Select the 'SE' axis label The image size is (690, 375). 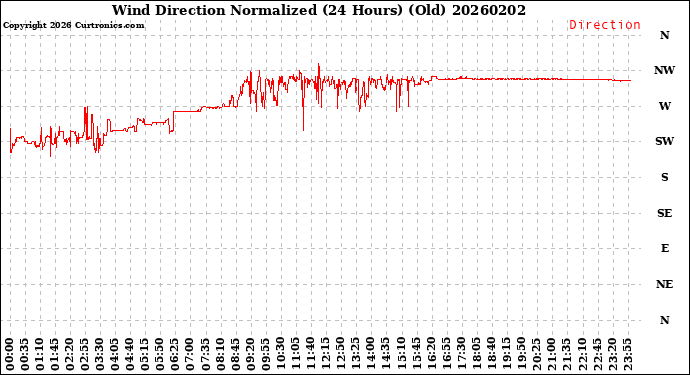tap(664, 213)
